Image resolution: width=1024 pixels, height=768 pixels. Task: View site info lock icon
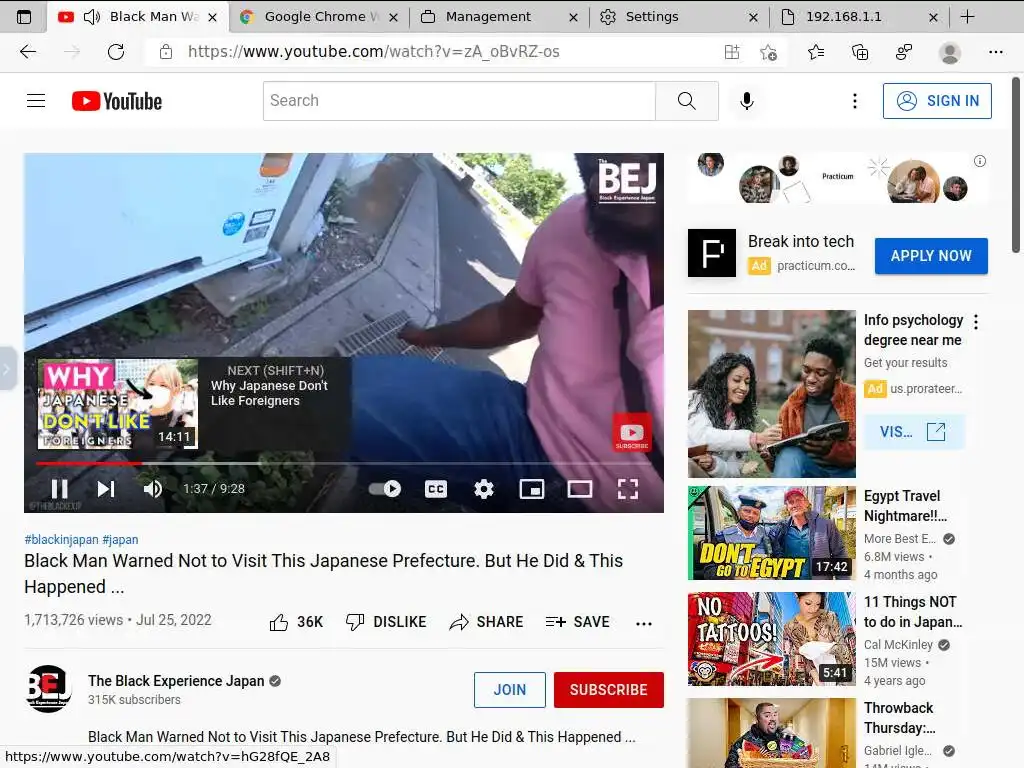tap(166, 52)
